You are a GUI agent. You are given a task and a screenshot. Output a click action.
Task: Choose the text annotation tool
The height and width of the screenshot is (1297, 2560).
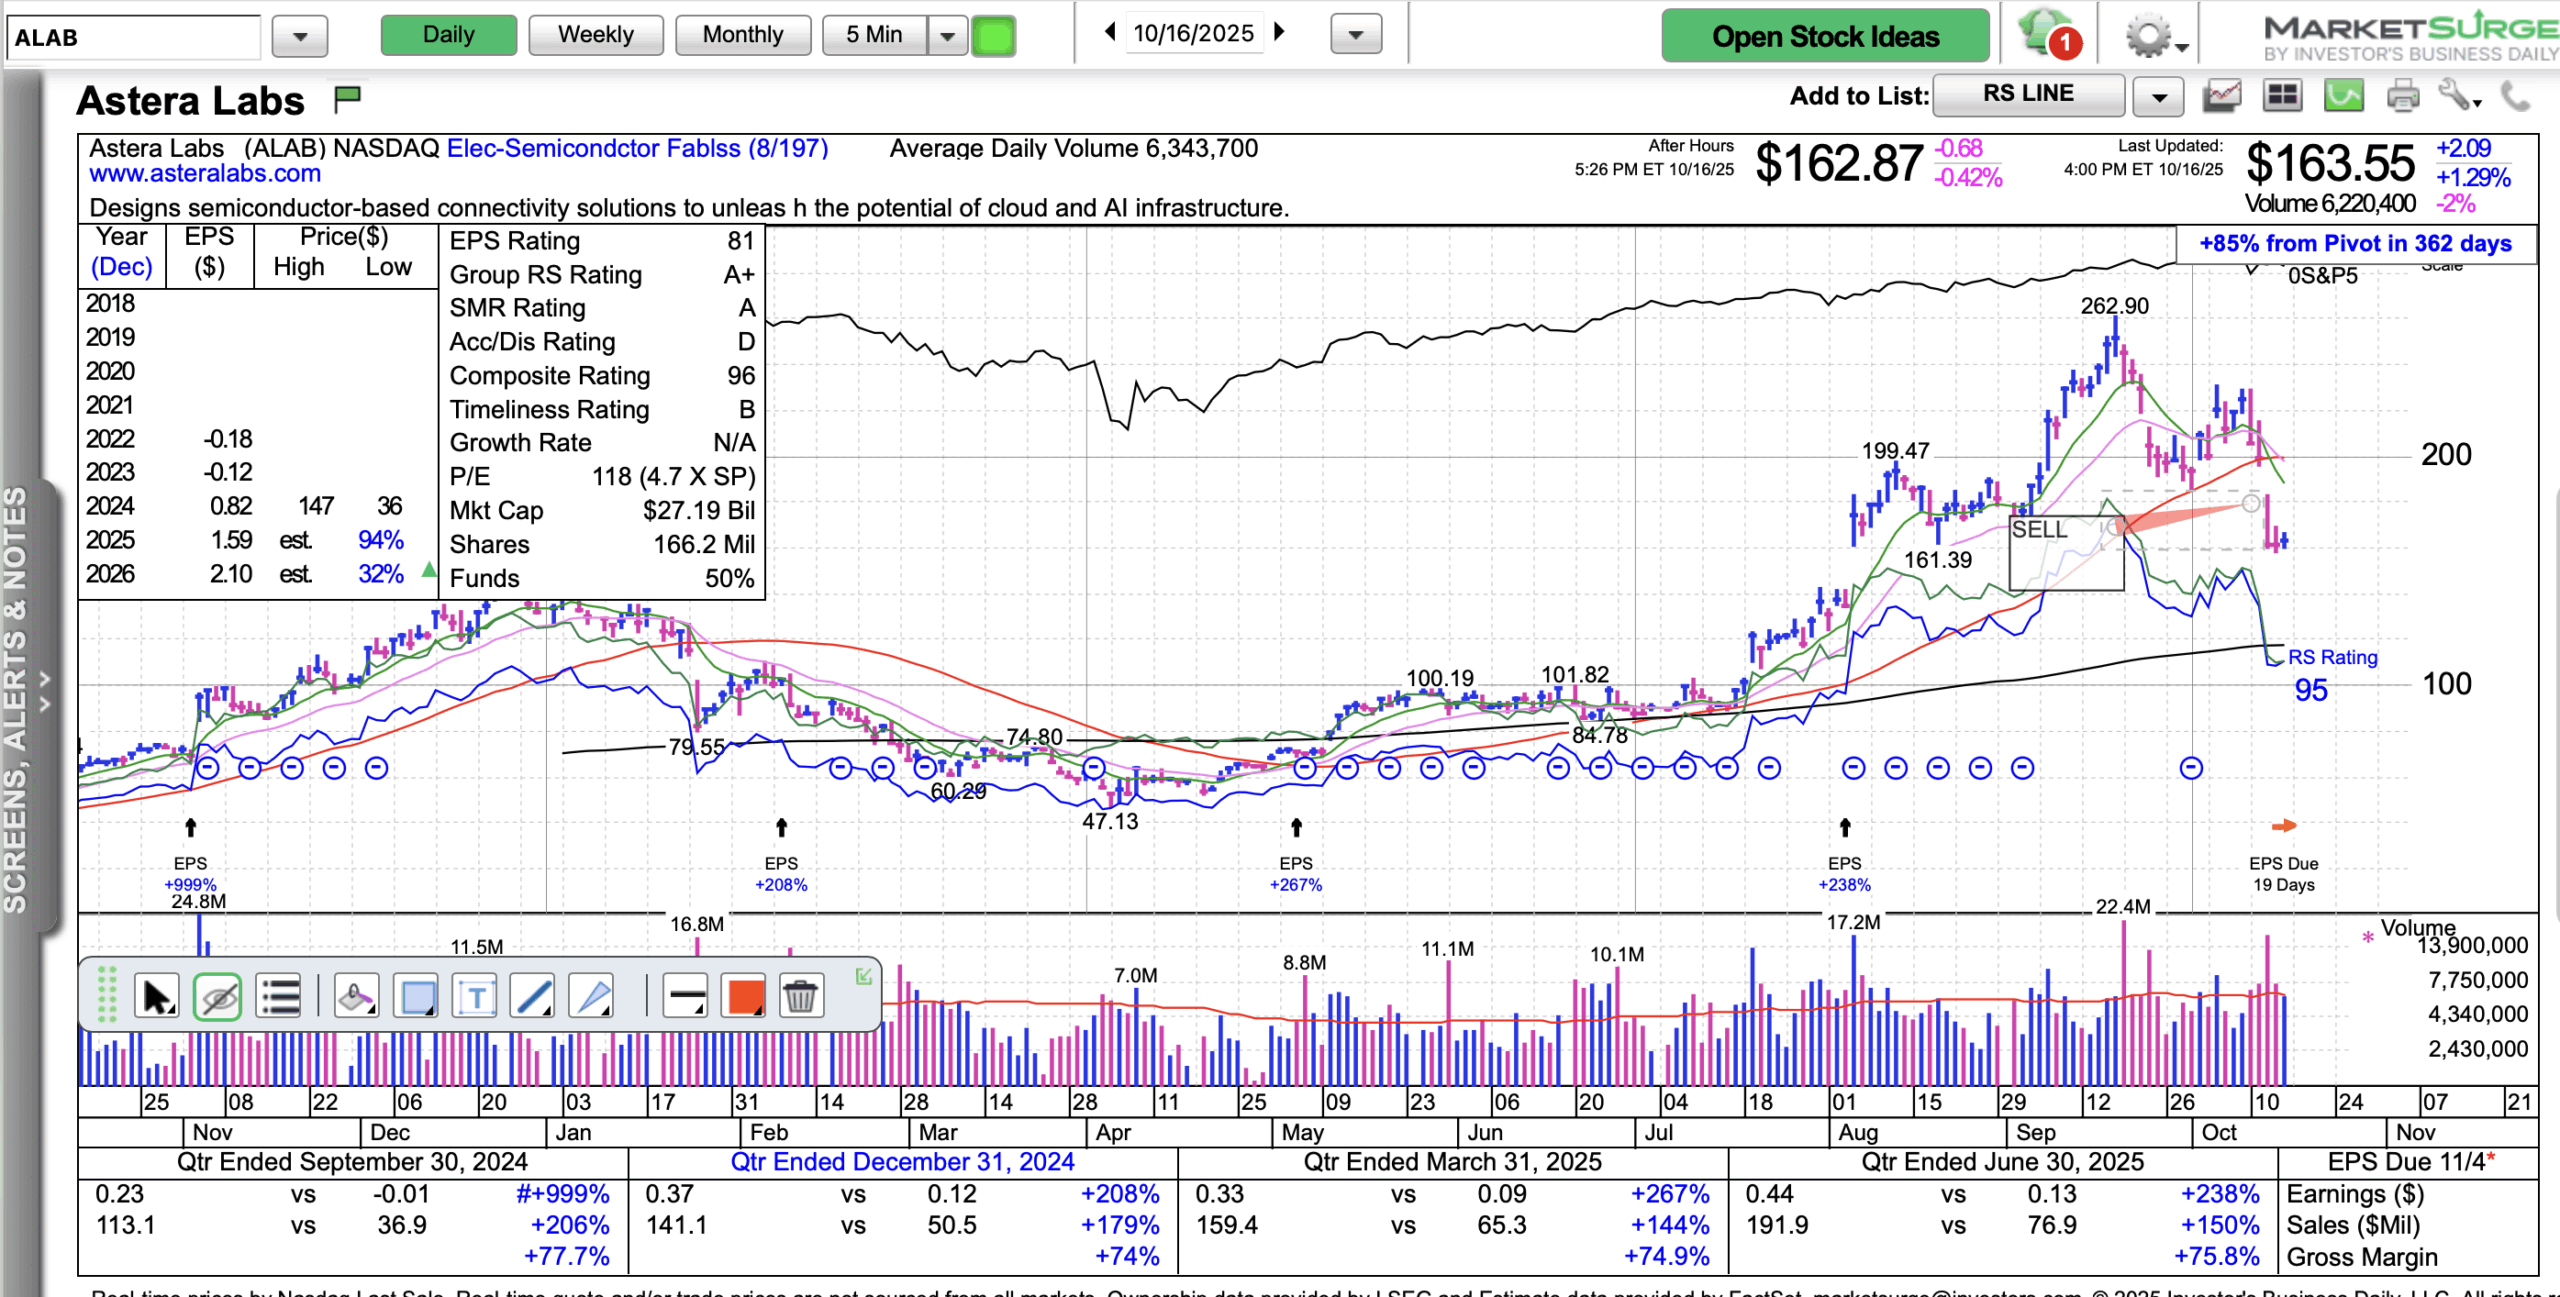coord(476,997)
